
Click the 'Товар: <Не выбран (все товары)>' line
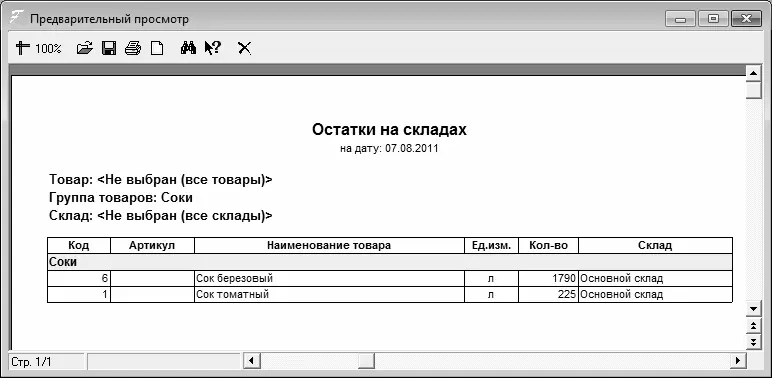161,180
